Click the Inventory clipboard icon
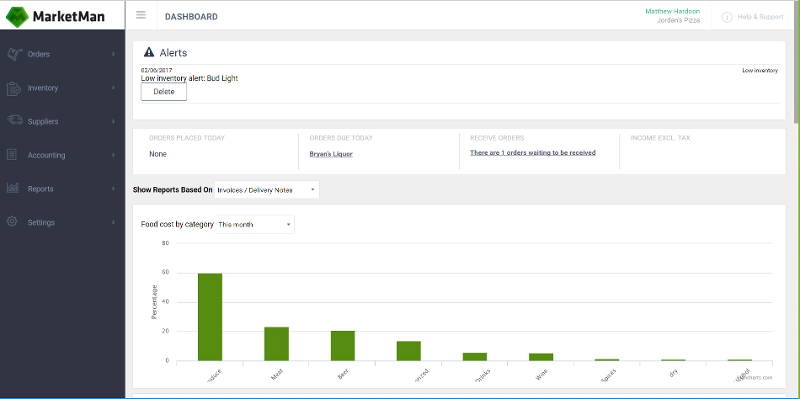 (x=13, y=88)
